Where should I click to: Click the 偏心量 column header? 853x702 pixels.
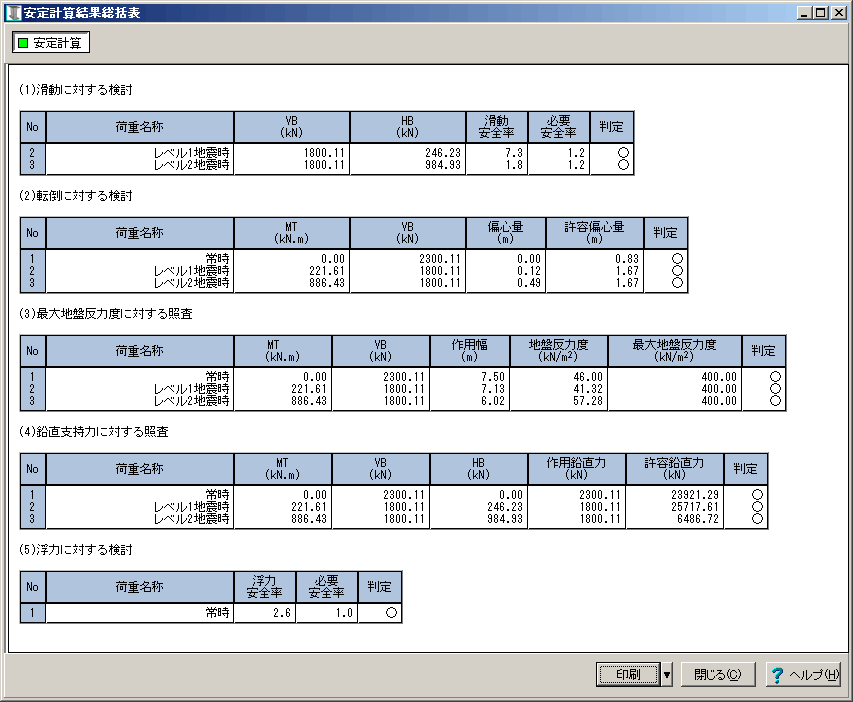[506, 233]
